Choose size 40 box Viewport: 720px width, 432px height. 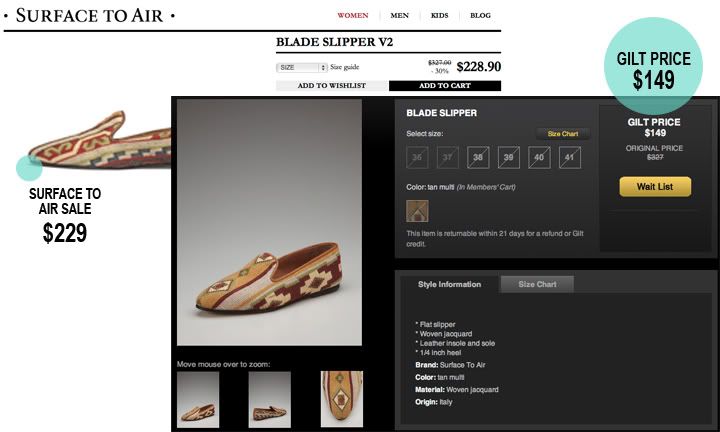(x=539, y=157)
